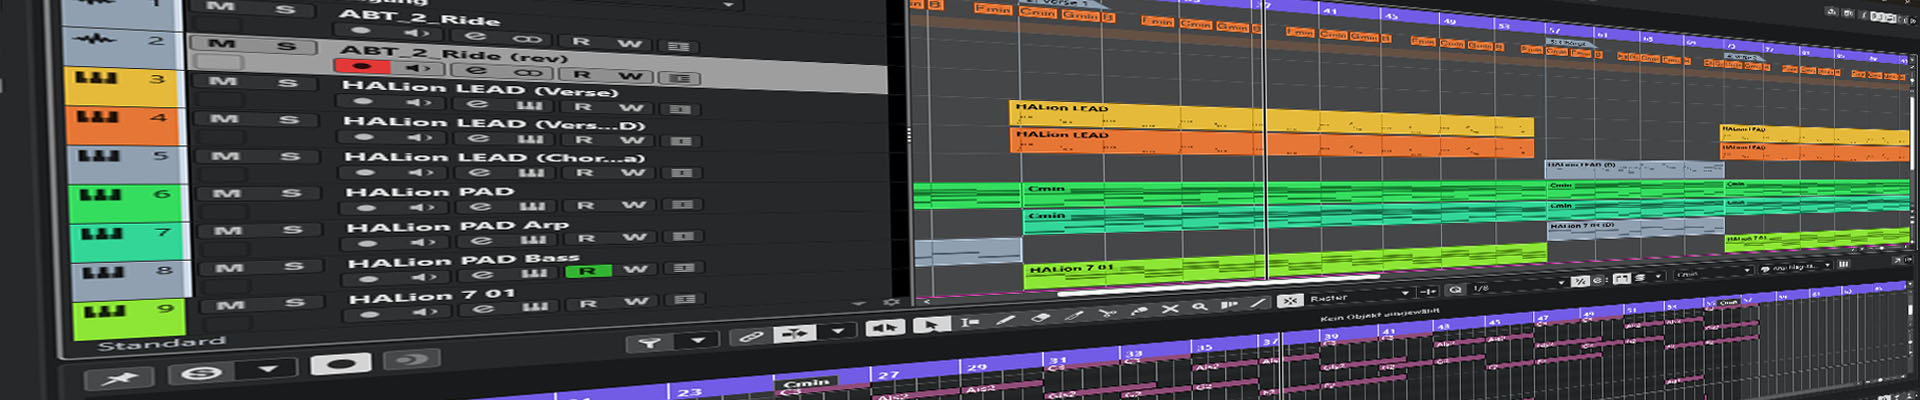Select the Split scissors tool

pos(1106,313)
